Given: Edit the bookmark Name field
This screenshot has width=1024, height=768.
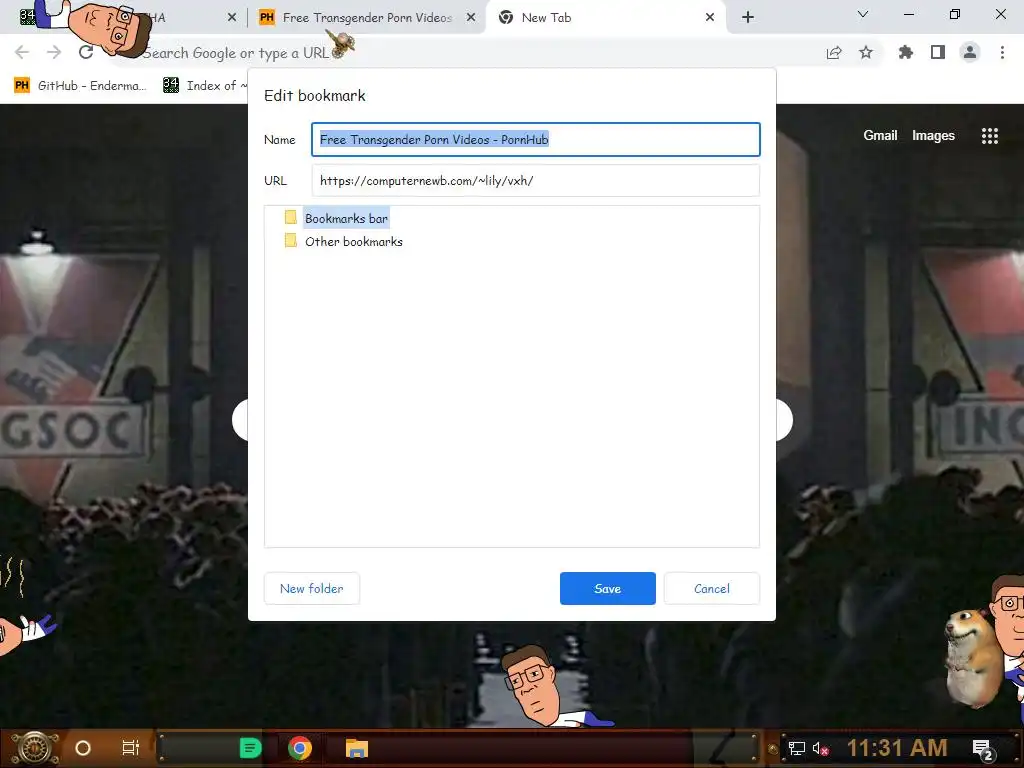Looking at the screenshot, I should tap(536, 139).
